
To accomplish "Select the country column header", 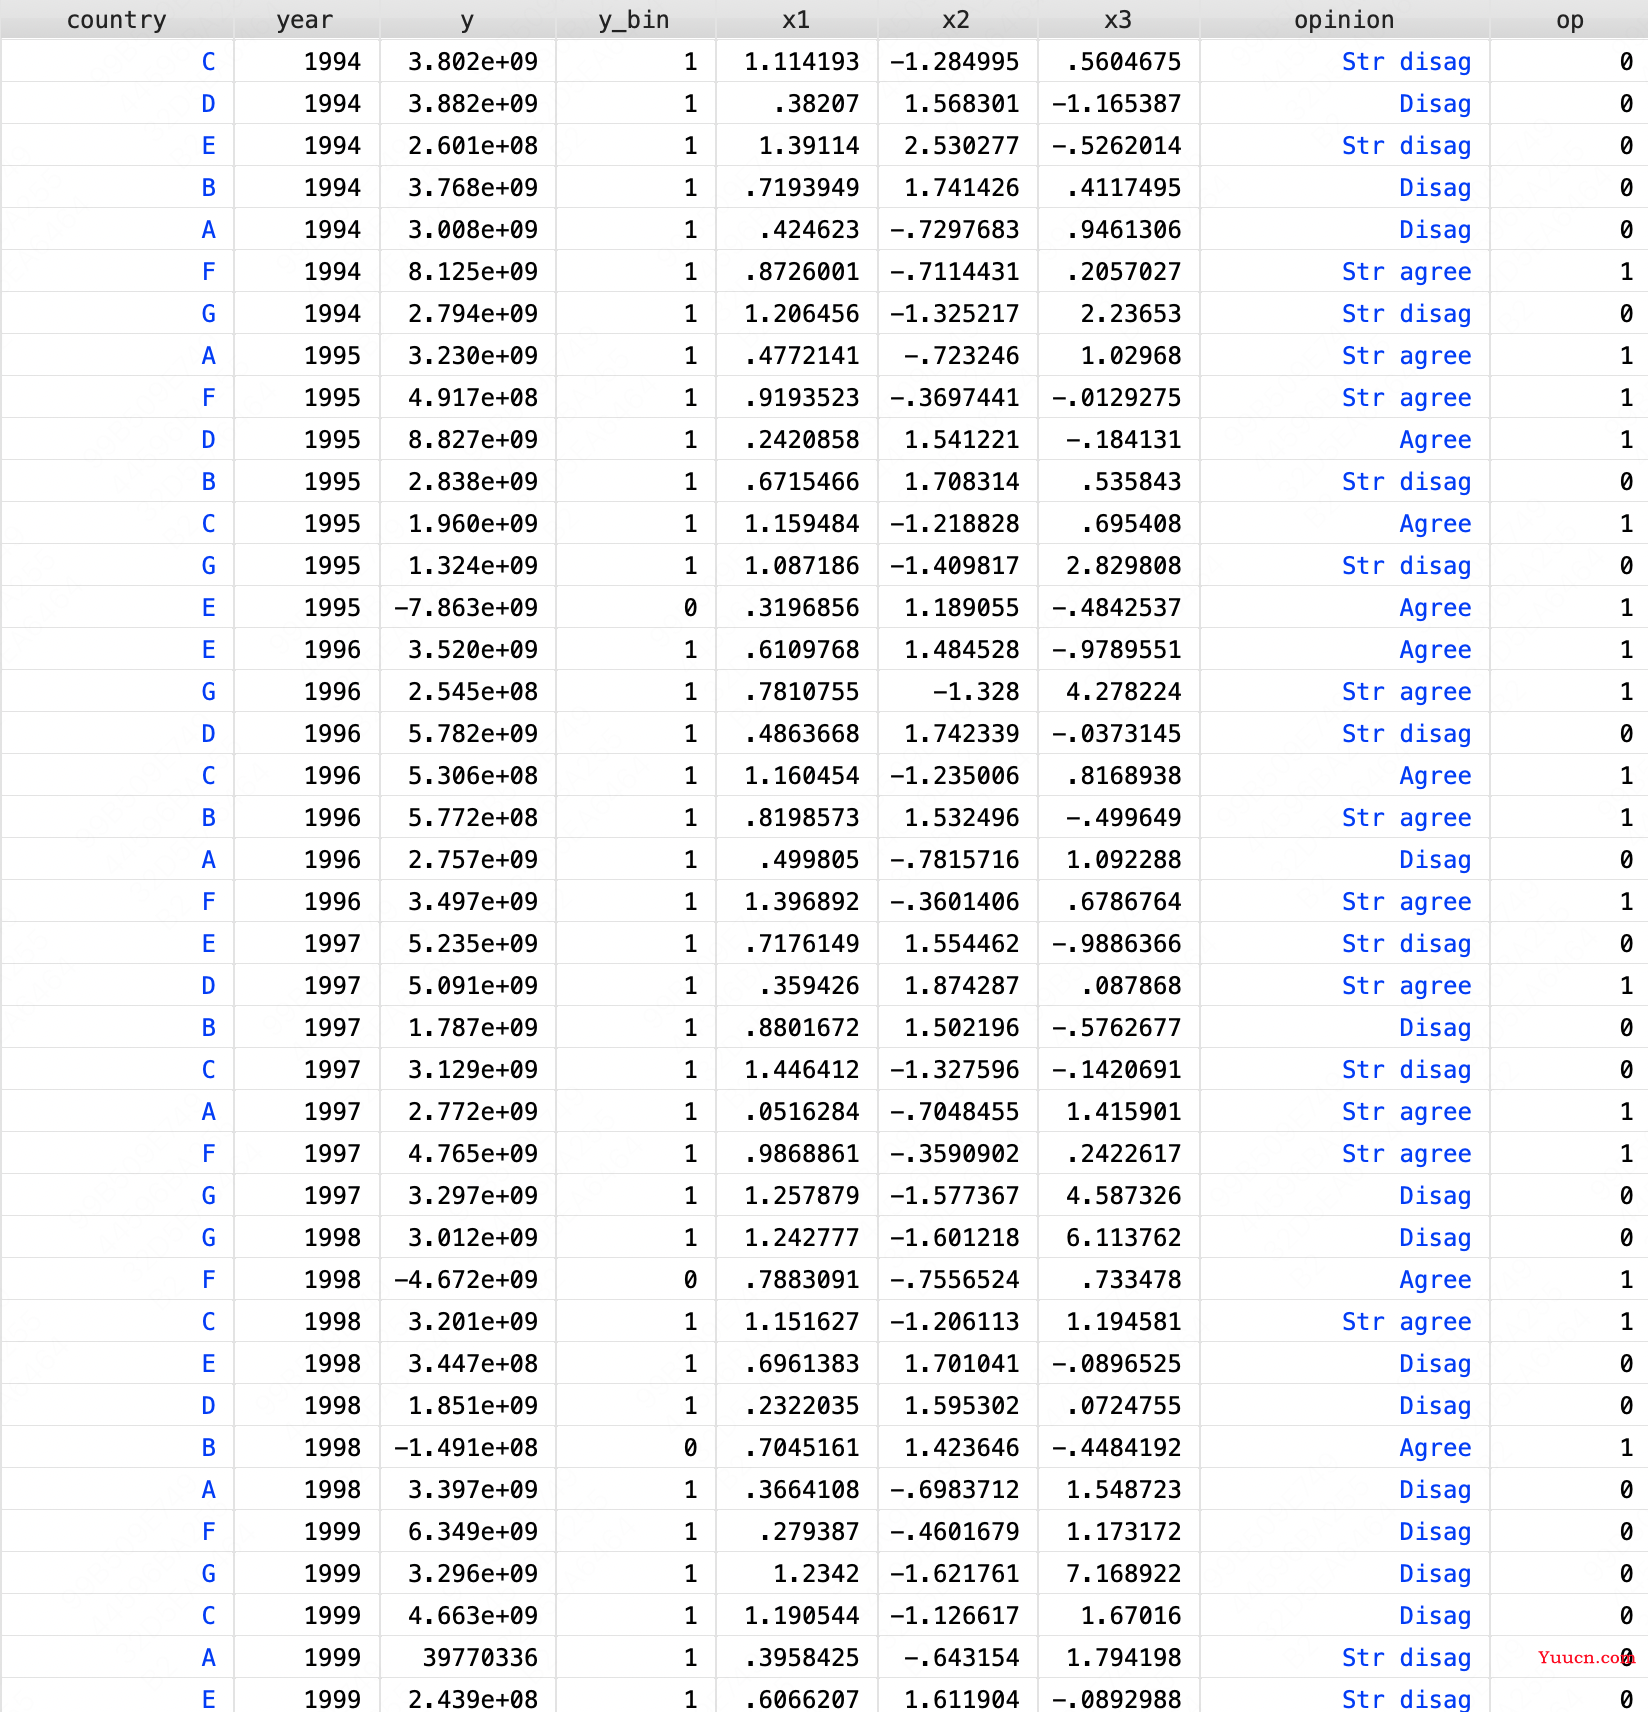I will [117, 20].
